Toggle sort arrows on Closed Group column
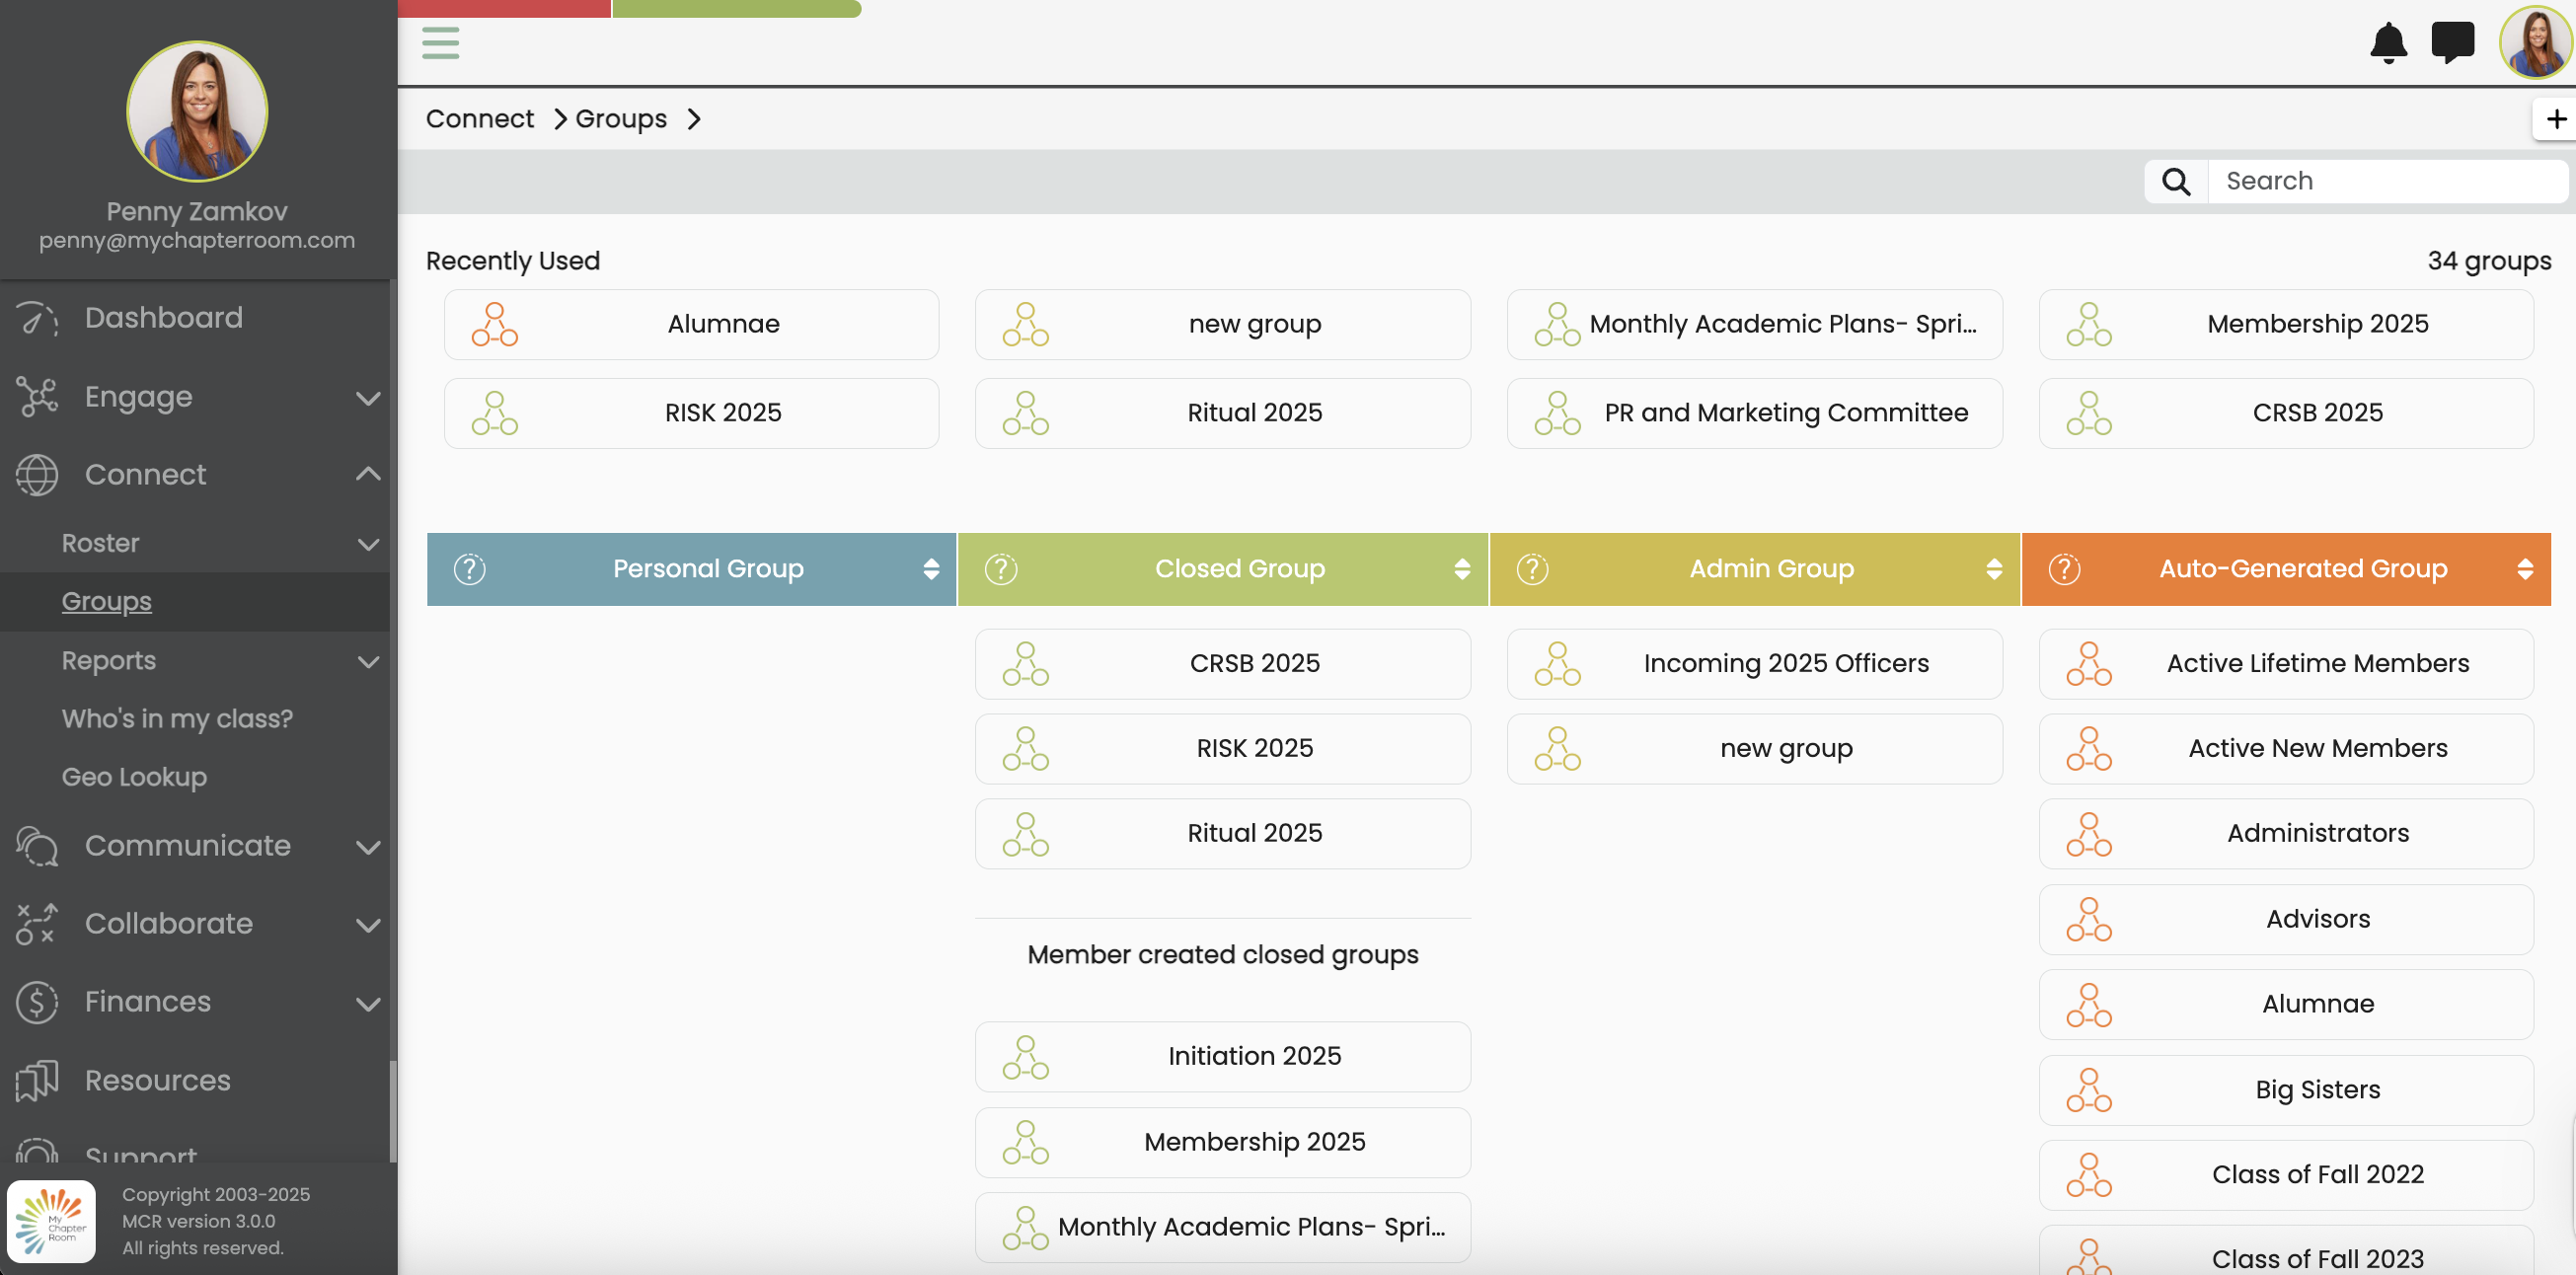Screen dimensions: 2576x1275 (x=1461, y=569)
